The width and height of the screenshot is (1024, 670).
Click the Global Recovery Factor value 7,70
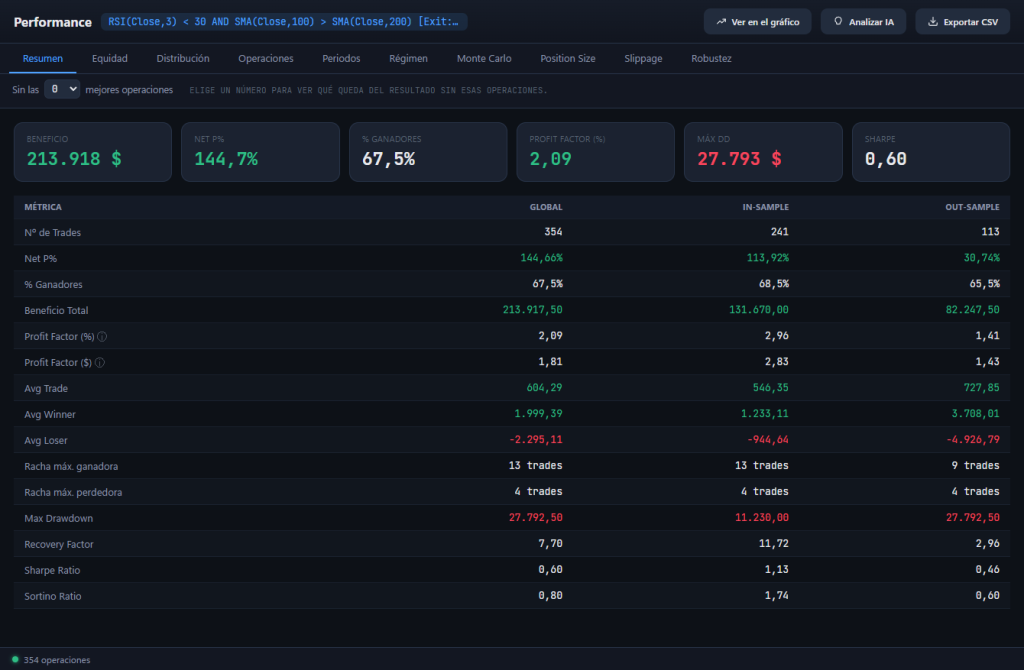click(551, 543)
